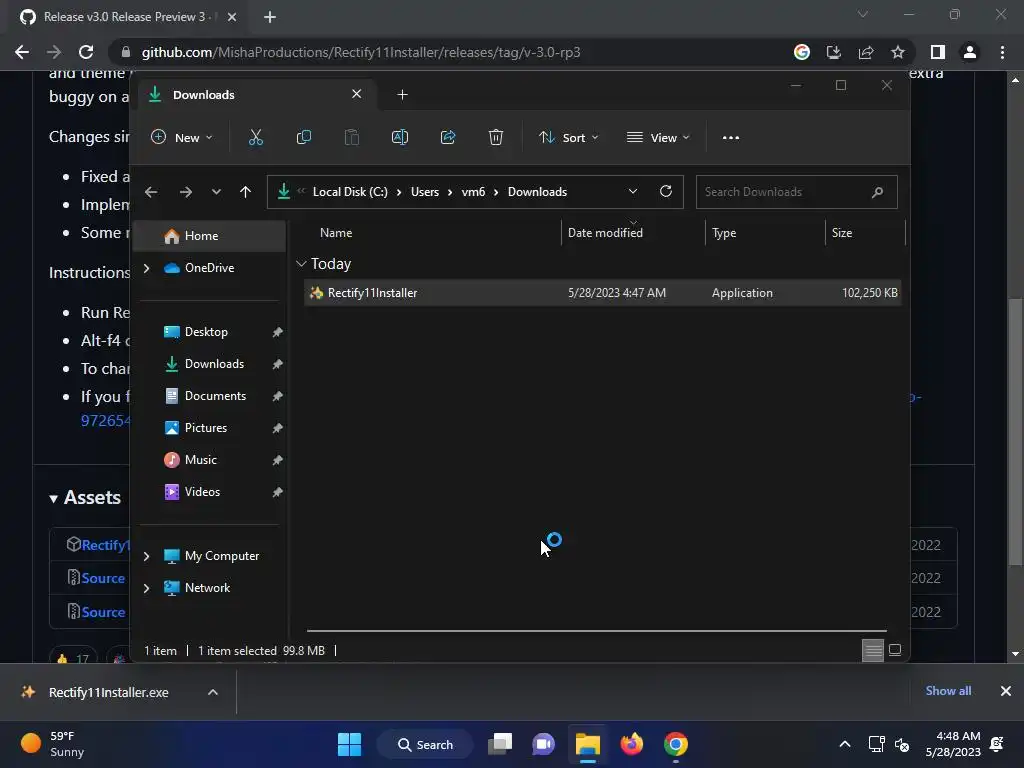Click the Google icon in Chrome address bar
Viewport: 1024px width, 768px height.
click(802, 52)
